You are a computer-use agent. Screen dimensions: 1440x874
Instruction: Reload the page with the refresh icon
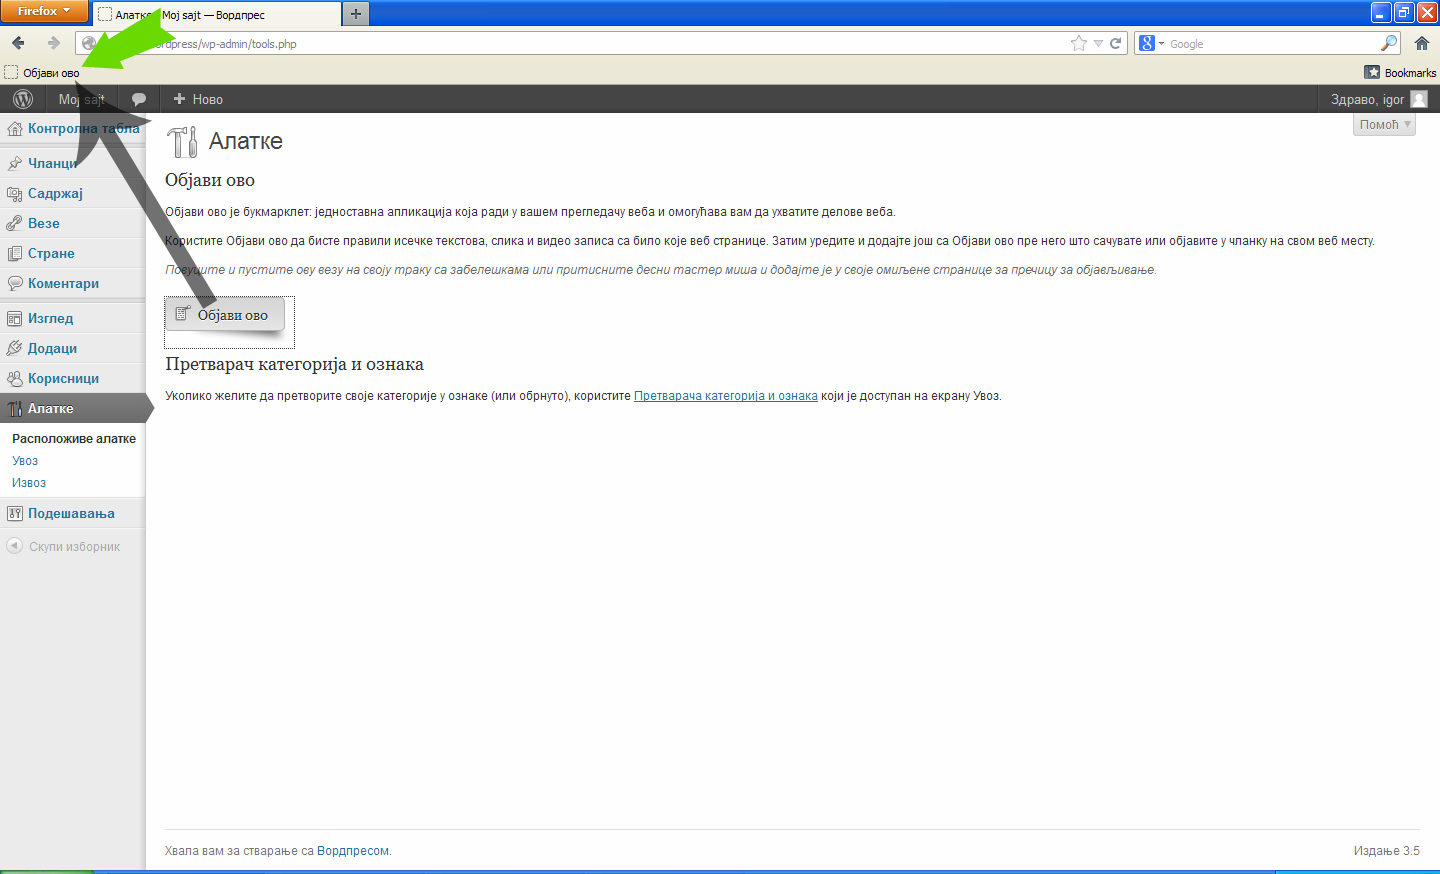point(1116,43)
